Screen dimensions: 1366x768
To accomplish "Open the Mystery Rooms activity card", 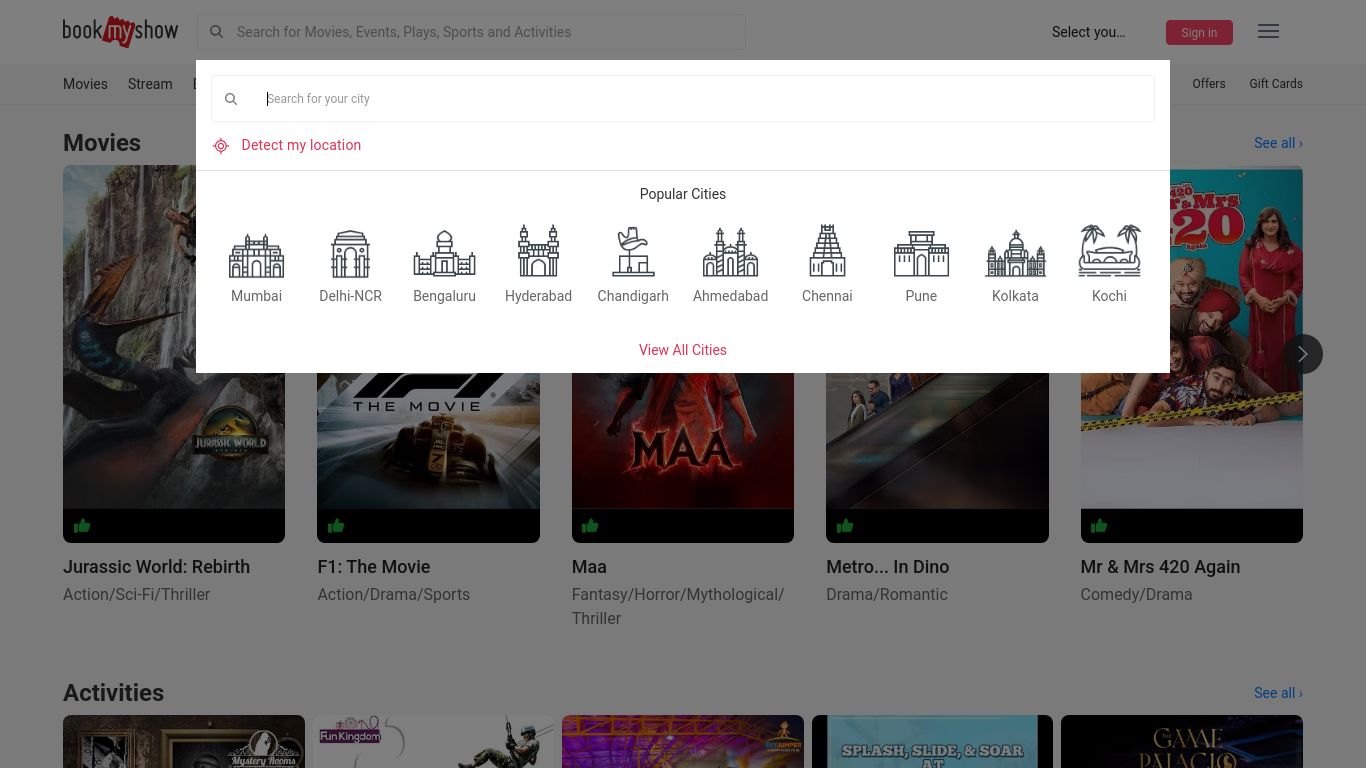I will click(x=184, y=741).
